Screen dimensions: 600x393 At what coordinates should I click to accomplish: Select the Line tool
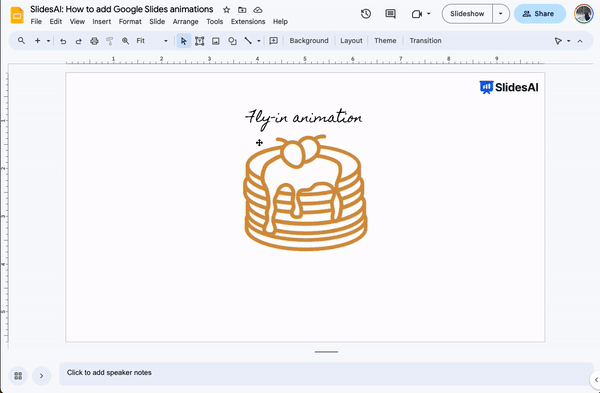(248, 41)
